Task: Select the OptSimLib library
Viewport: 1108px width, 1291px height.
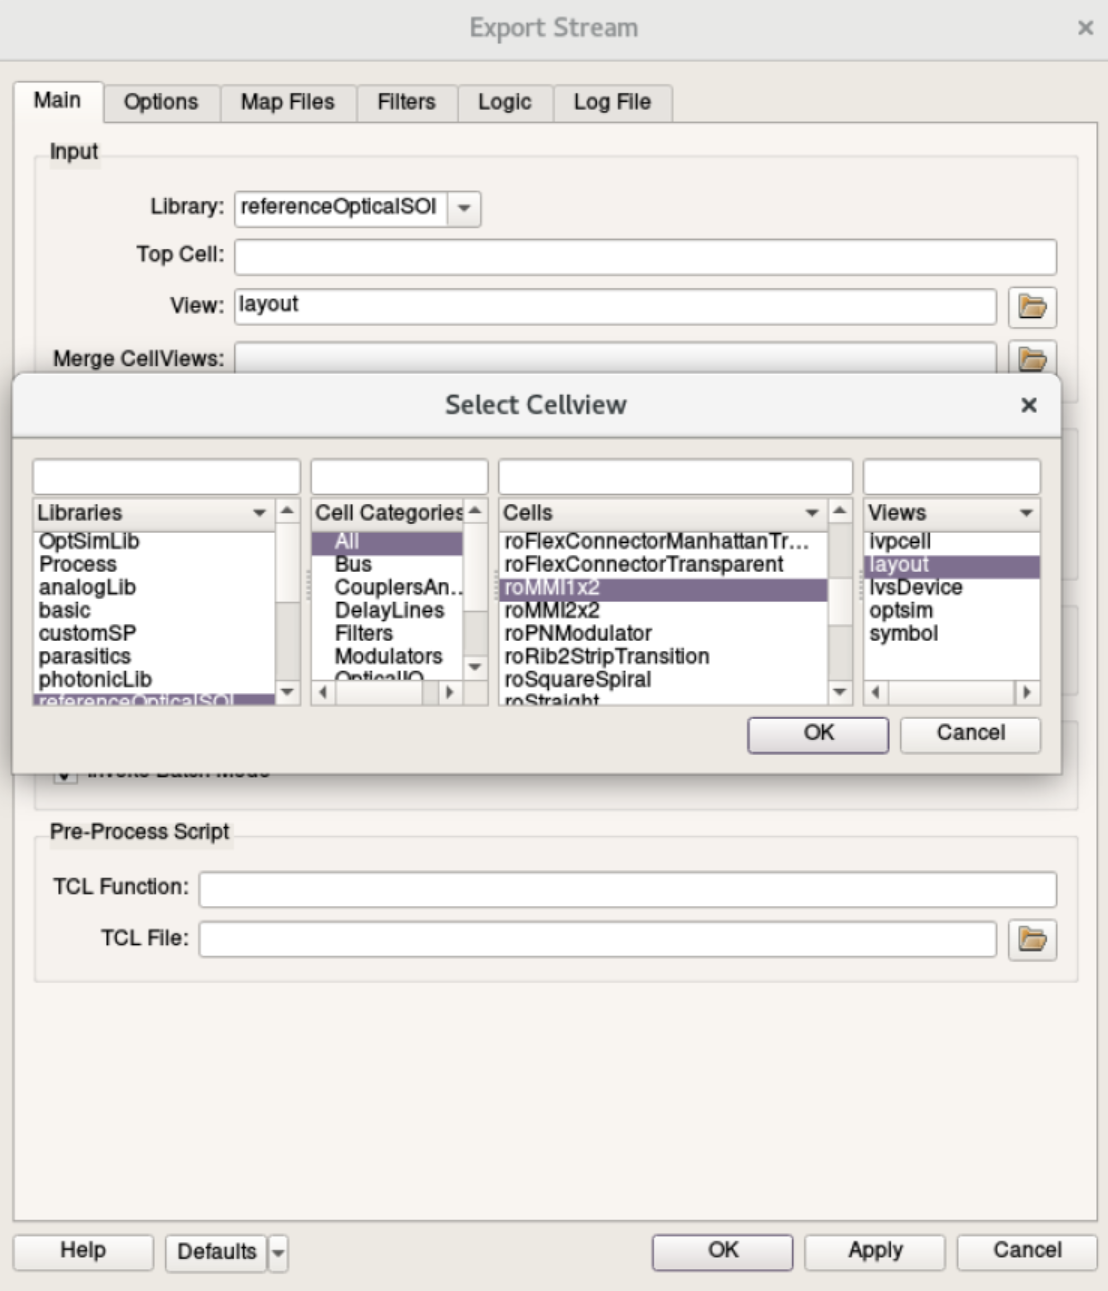Action: pyautogui.click(x=154, y=541)
